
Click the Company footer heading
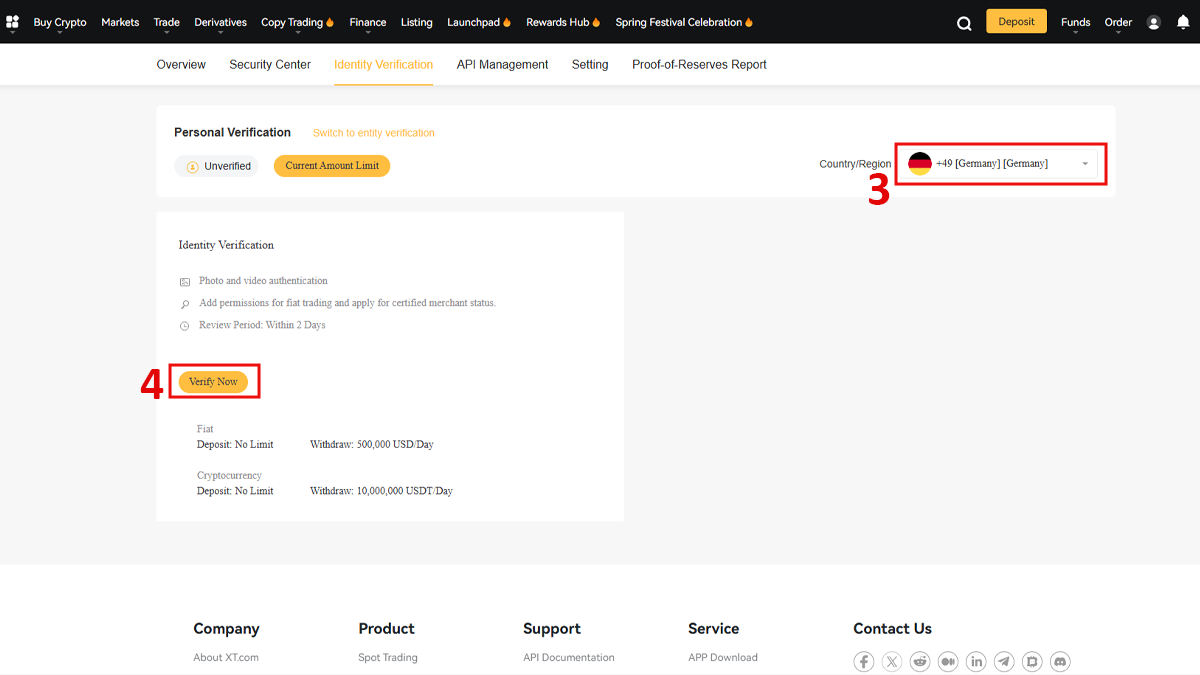(226, 629)
